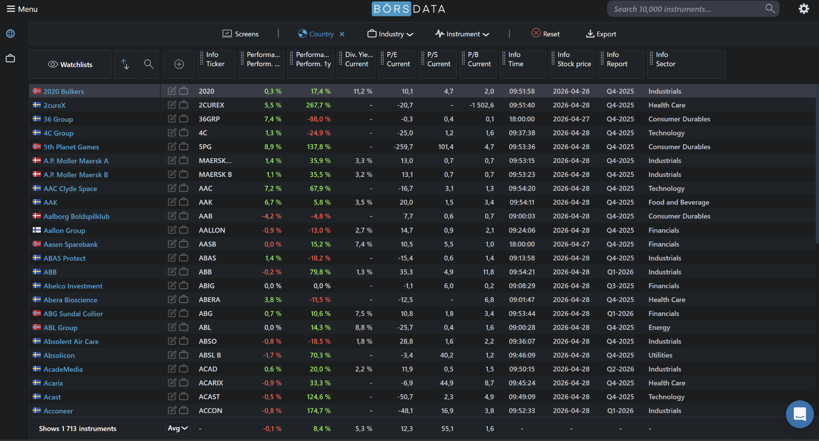Click the portfolio icon for 4C Group
The height and width of the screenshot is (441, 819).
pos(184,133)
